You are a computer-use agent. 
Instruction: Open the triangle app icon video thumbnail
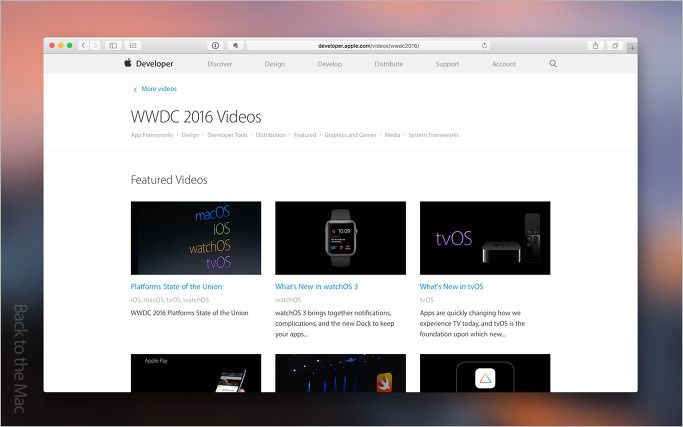(x=485, y=373)
